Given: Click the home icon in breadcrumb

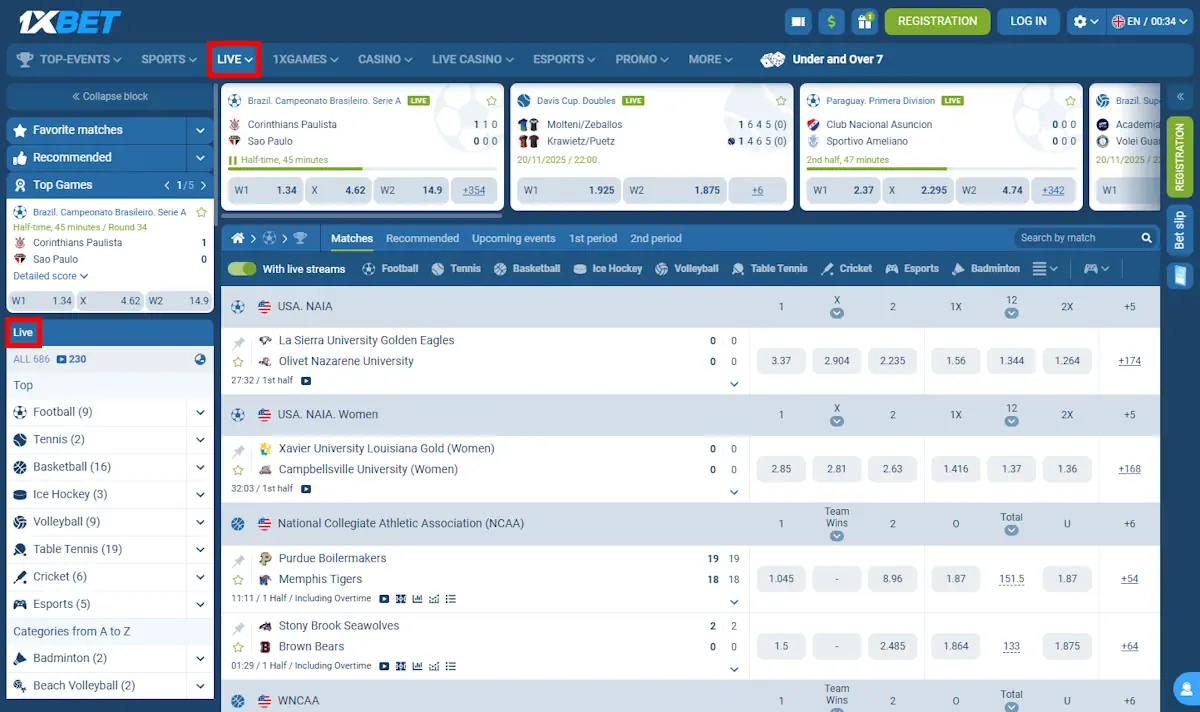Looking at the screenshot, I should [x=238, y=238].
